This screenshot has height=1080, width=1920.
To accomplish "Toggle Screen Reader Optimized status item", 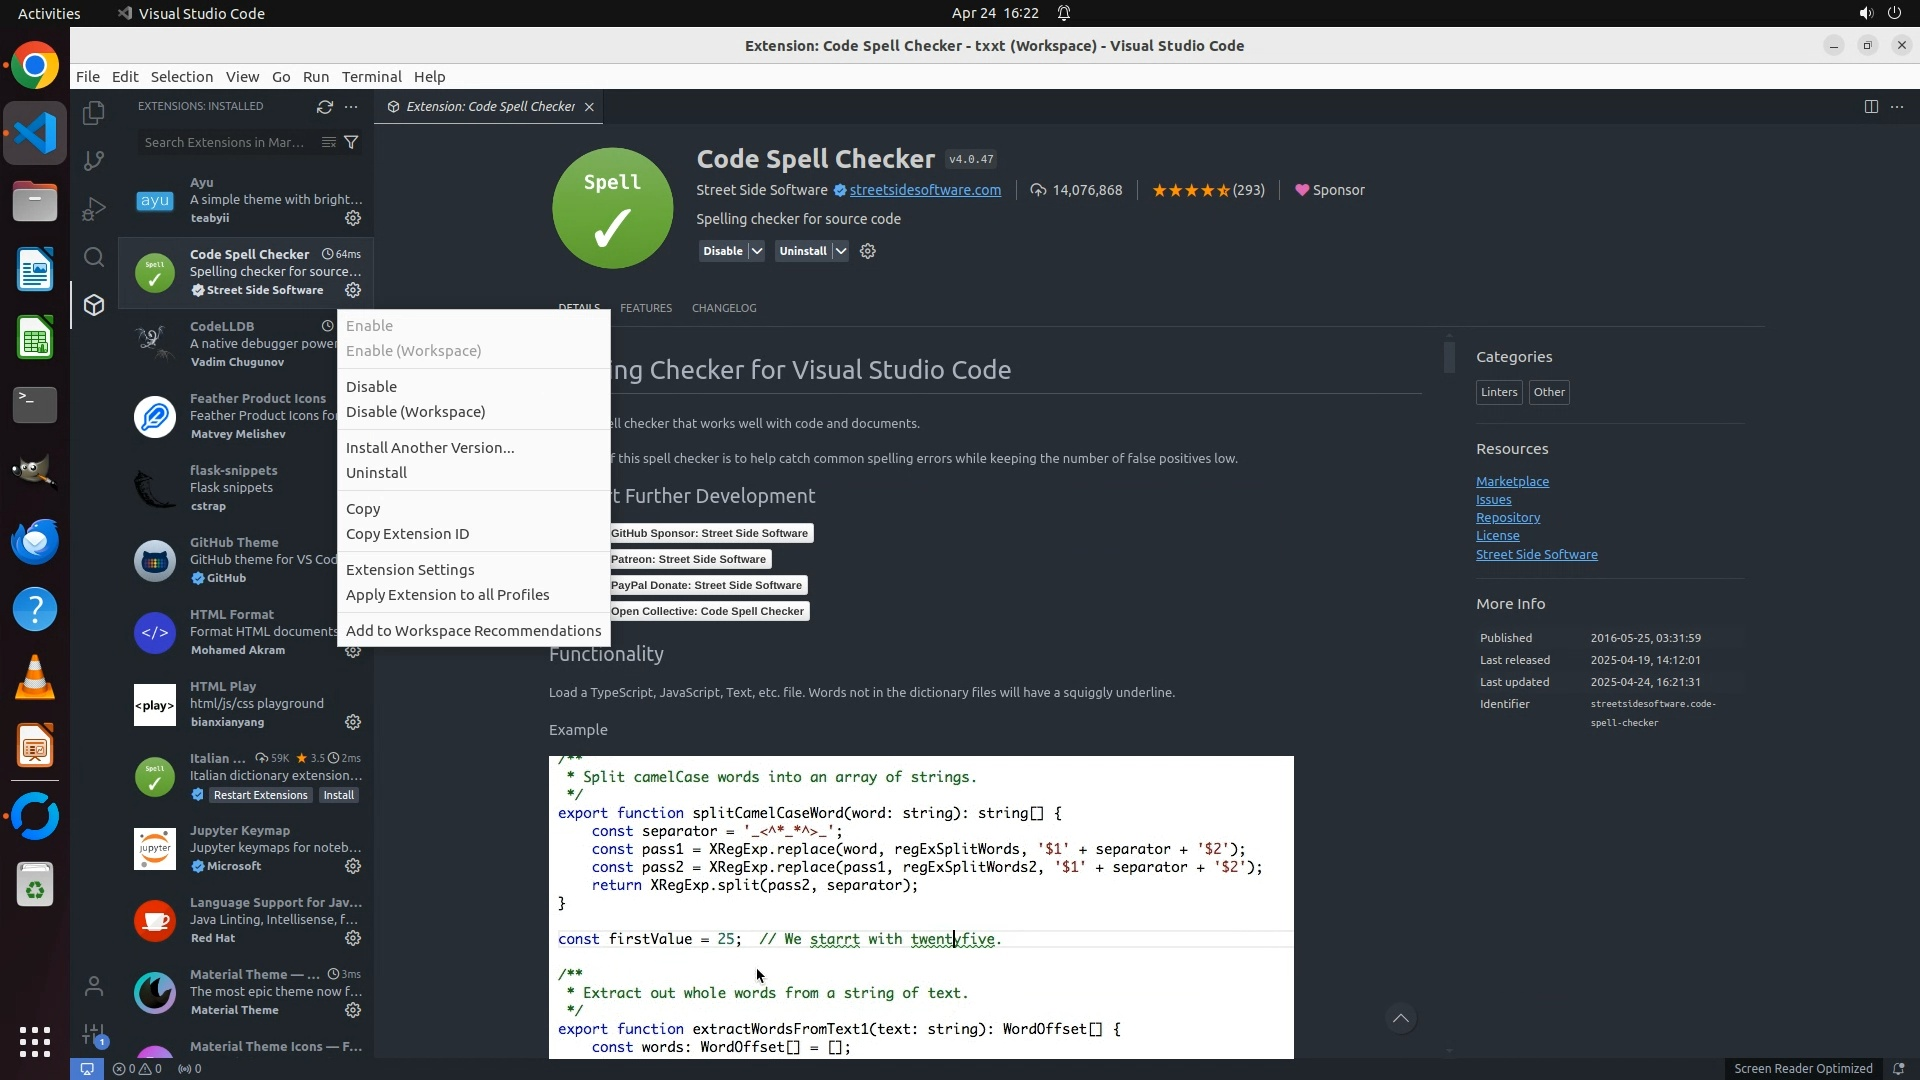I will 1802,1068.
